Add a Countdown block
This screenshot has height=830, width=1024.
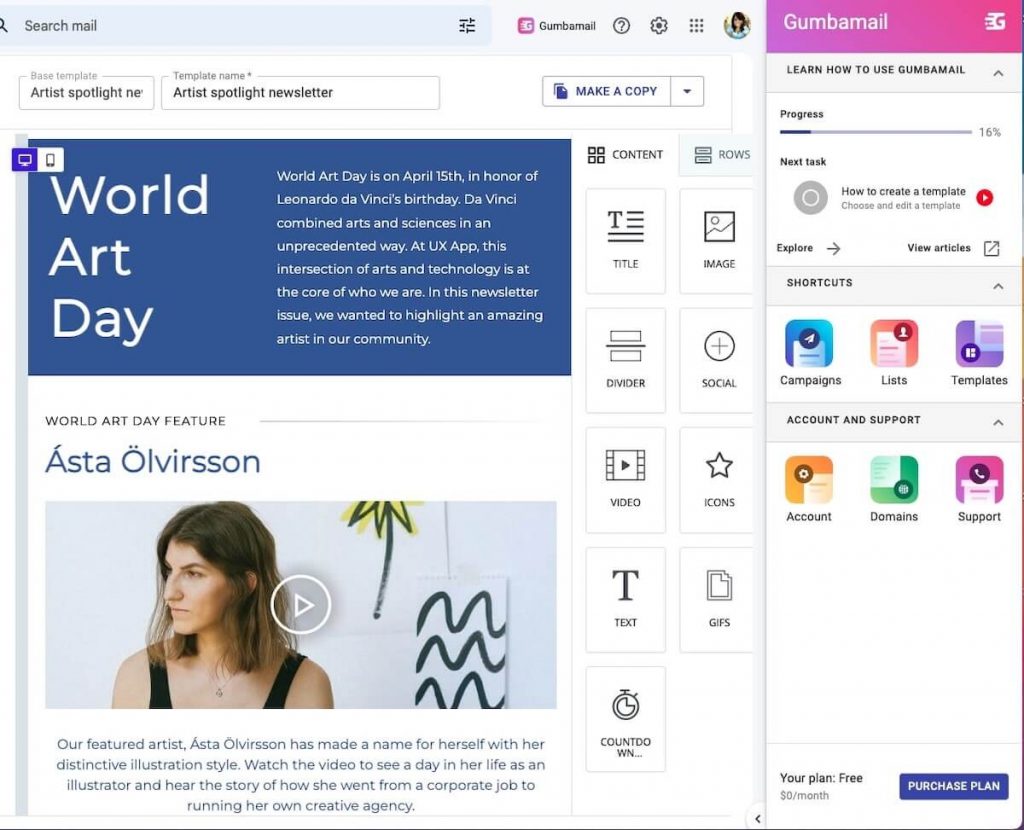[625, 720]
